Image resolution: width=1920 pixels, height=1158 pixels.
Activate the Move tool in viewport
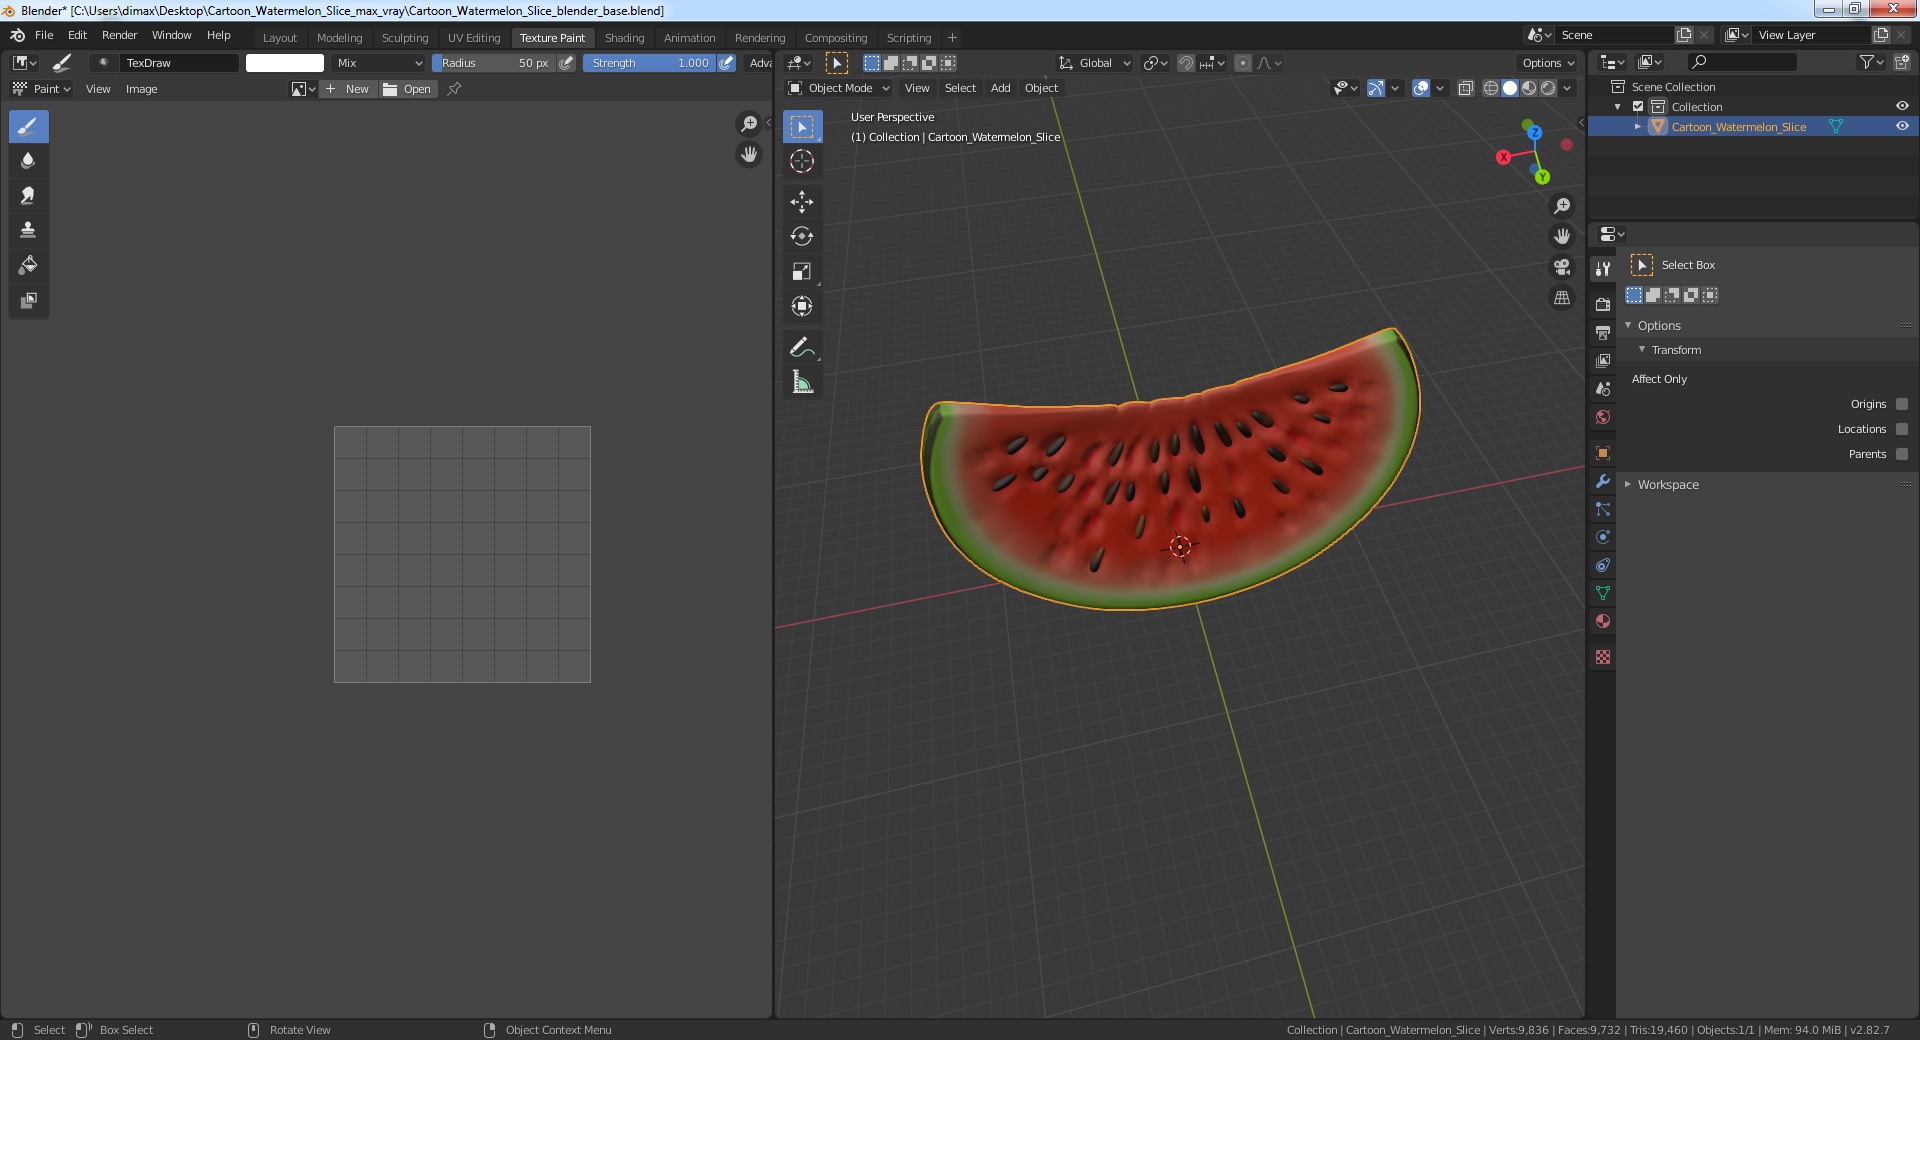pos(802,202)
